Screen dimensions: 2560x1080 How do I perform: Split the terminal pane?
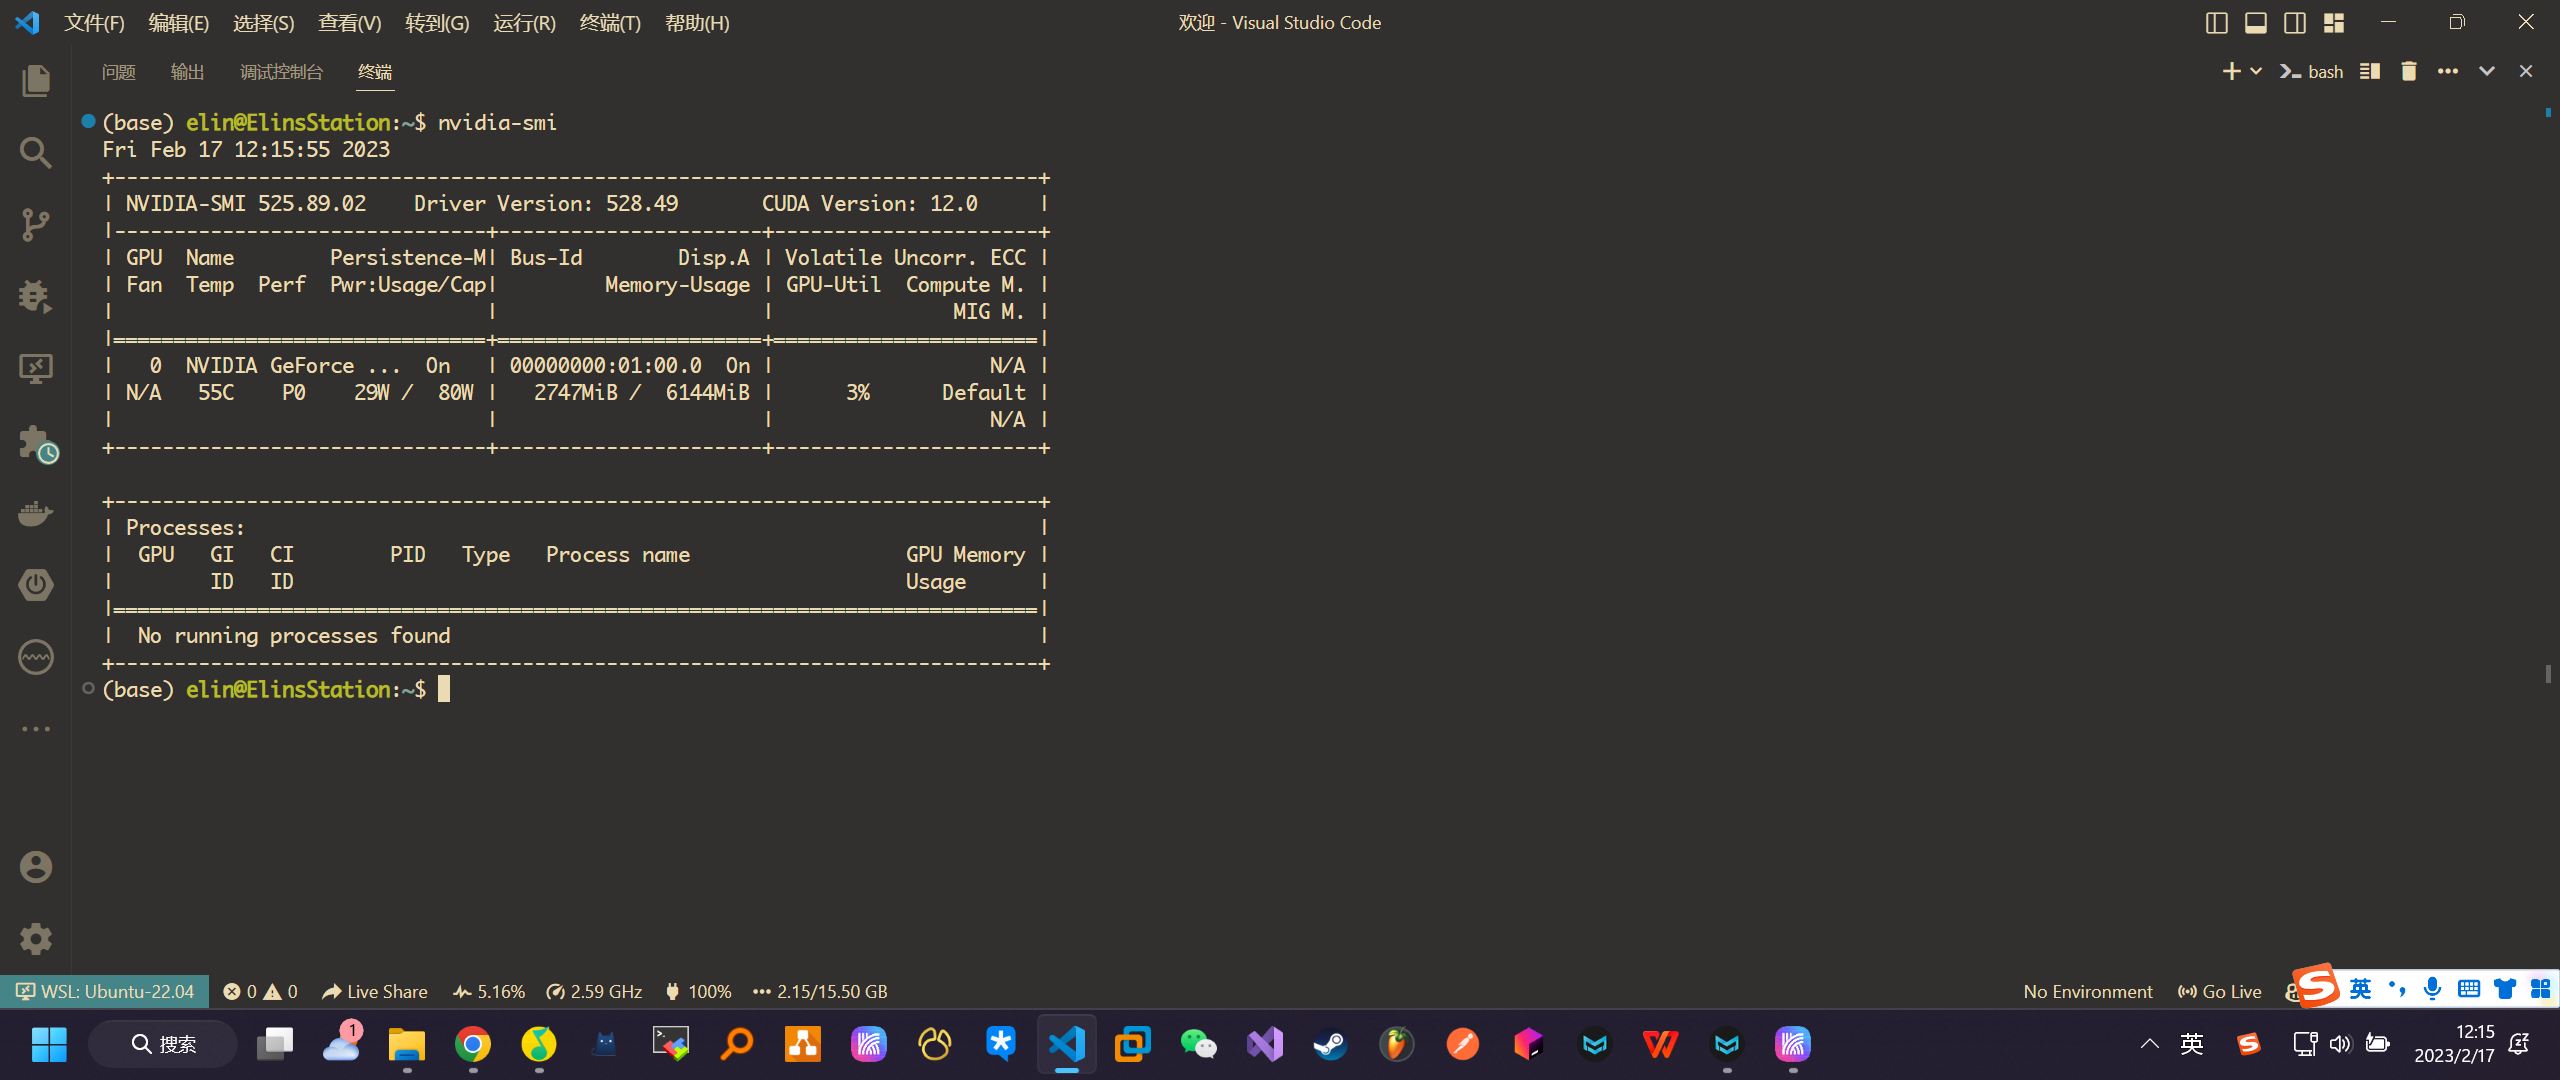tap(2370, 71)
